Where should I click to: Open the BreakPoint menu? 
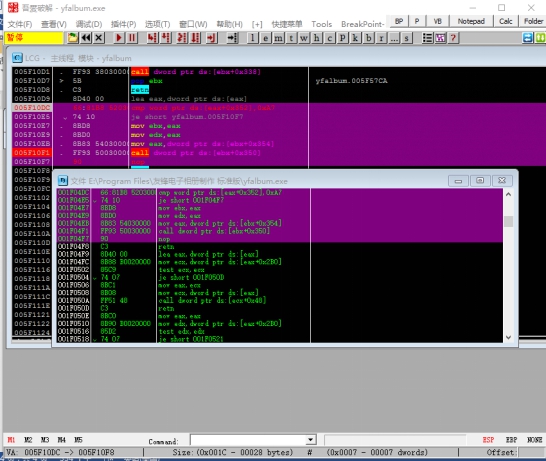click(363, 24)
